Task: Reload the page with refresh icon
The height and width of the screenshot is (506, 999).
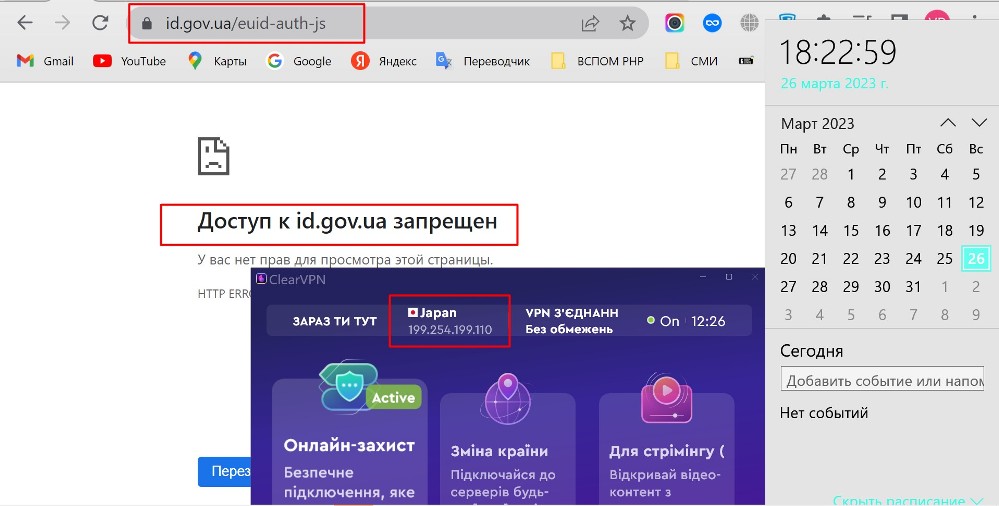Action: (x=100, y=24)
